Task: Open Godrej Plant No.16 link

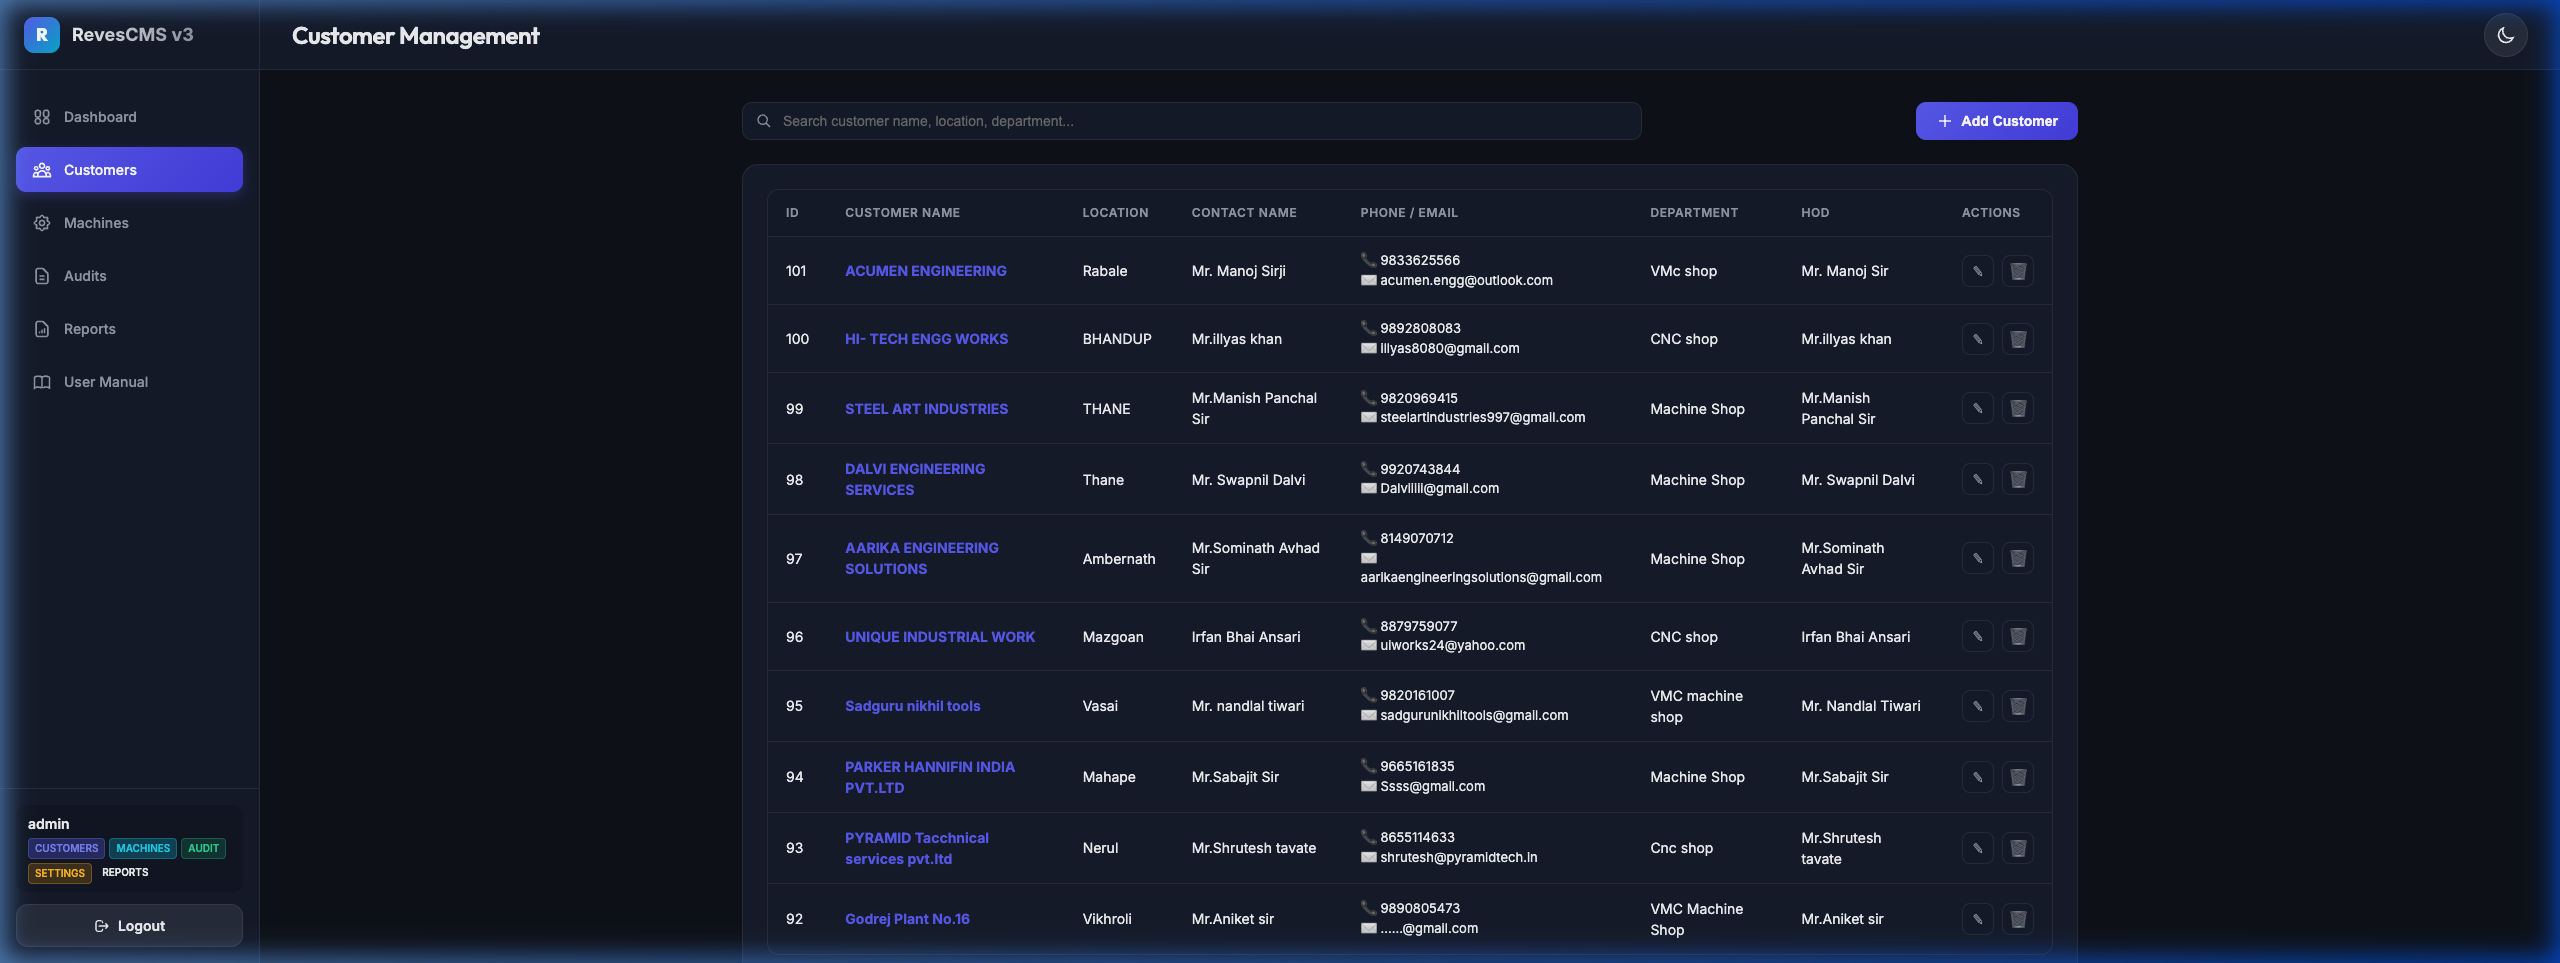Action: pyautogui.click(x=907, y=919)
